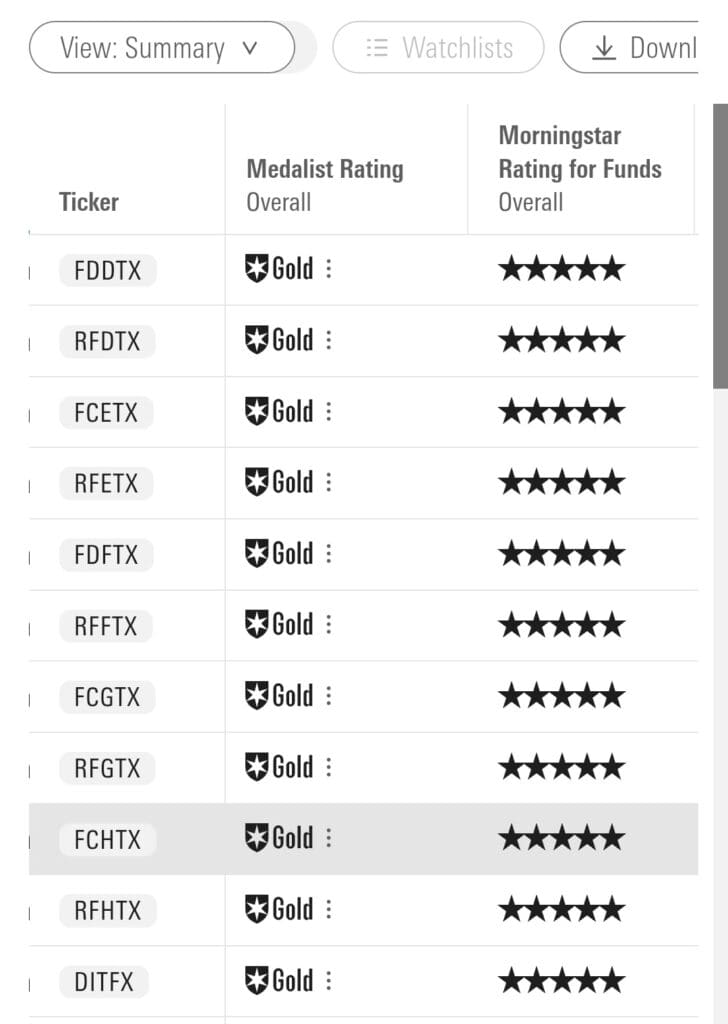Select the RFGTX ticker chip
The width and height of the screenshot is (728, 1024).
(x=107, y=769)
